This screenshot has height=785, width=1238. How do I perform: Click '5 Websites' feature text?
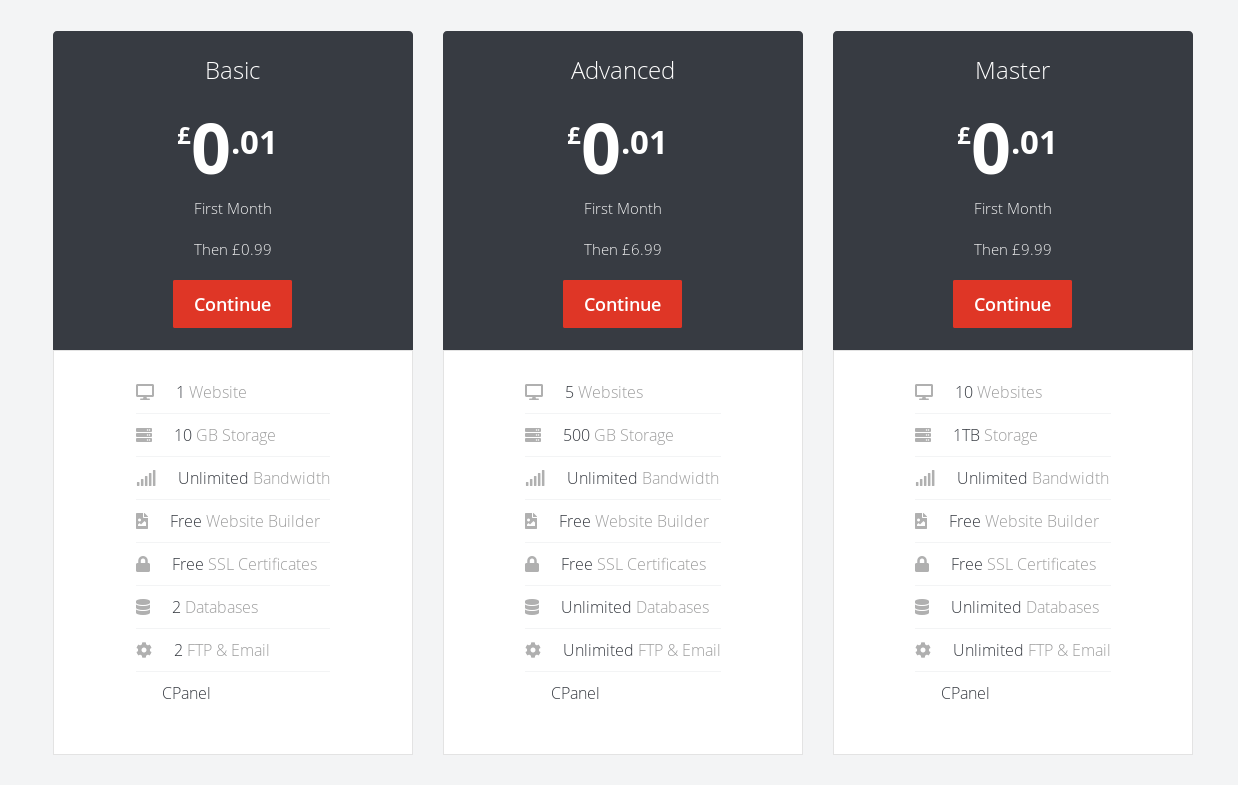(x=604, y=392)
